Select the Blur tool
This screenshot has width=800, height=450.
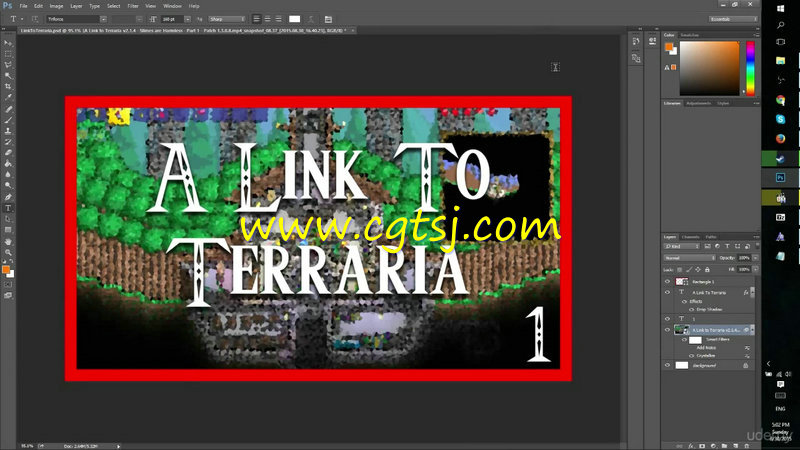[x=8, y=174]
